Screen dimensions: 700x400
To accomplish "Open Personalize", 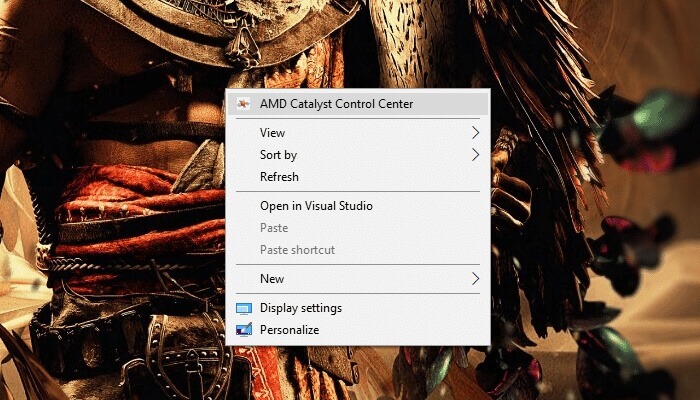I will 358,330.
